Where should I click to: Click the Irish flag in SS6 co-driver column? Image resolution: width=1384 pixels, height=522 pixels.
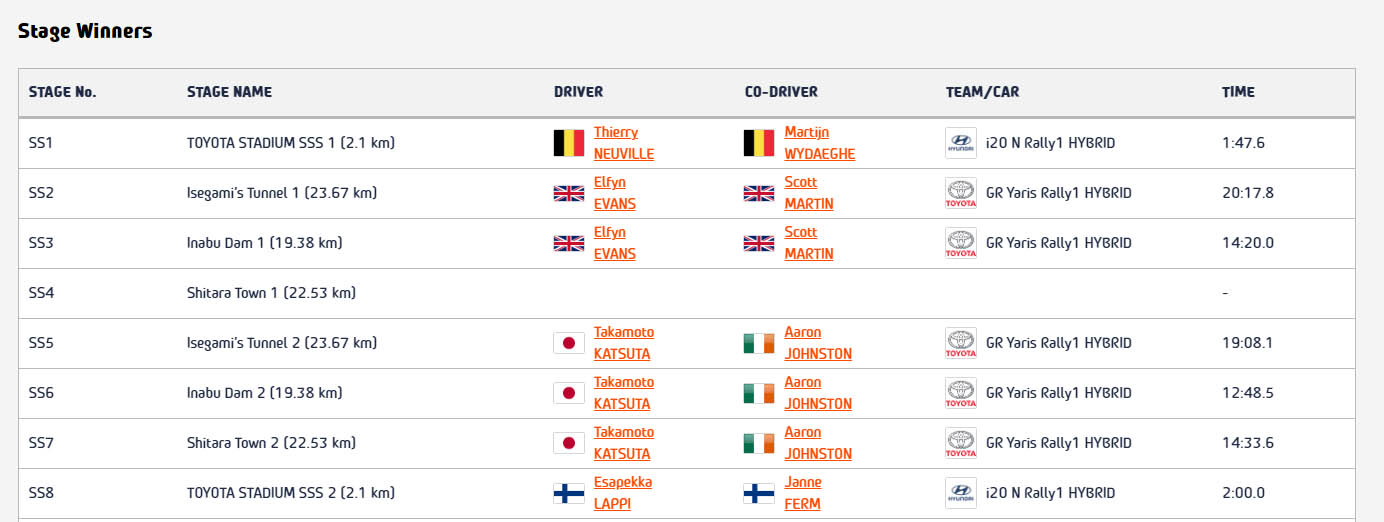pyautogui.click(x=759, y=393)
